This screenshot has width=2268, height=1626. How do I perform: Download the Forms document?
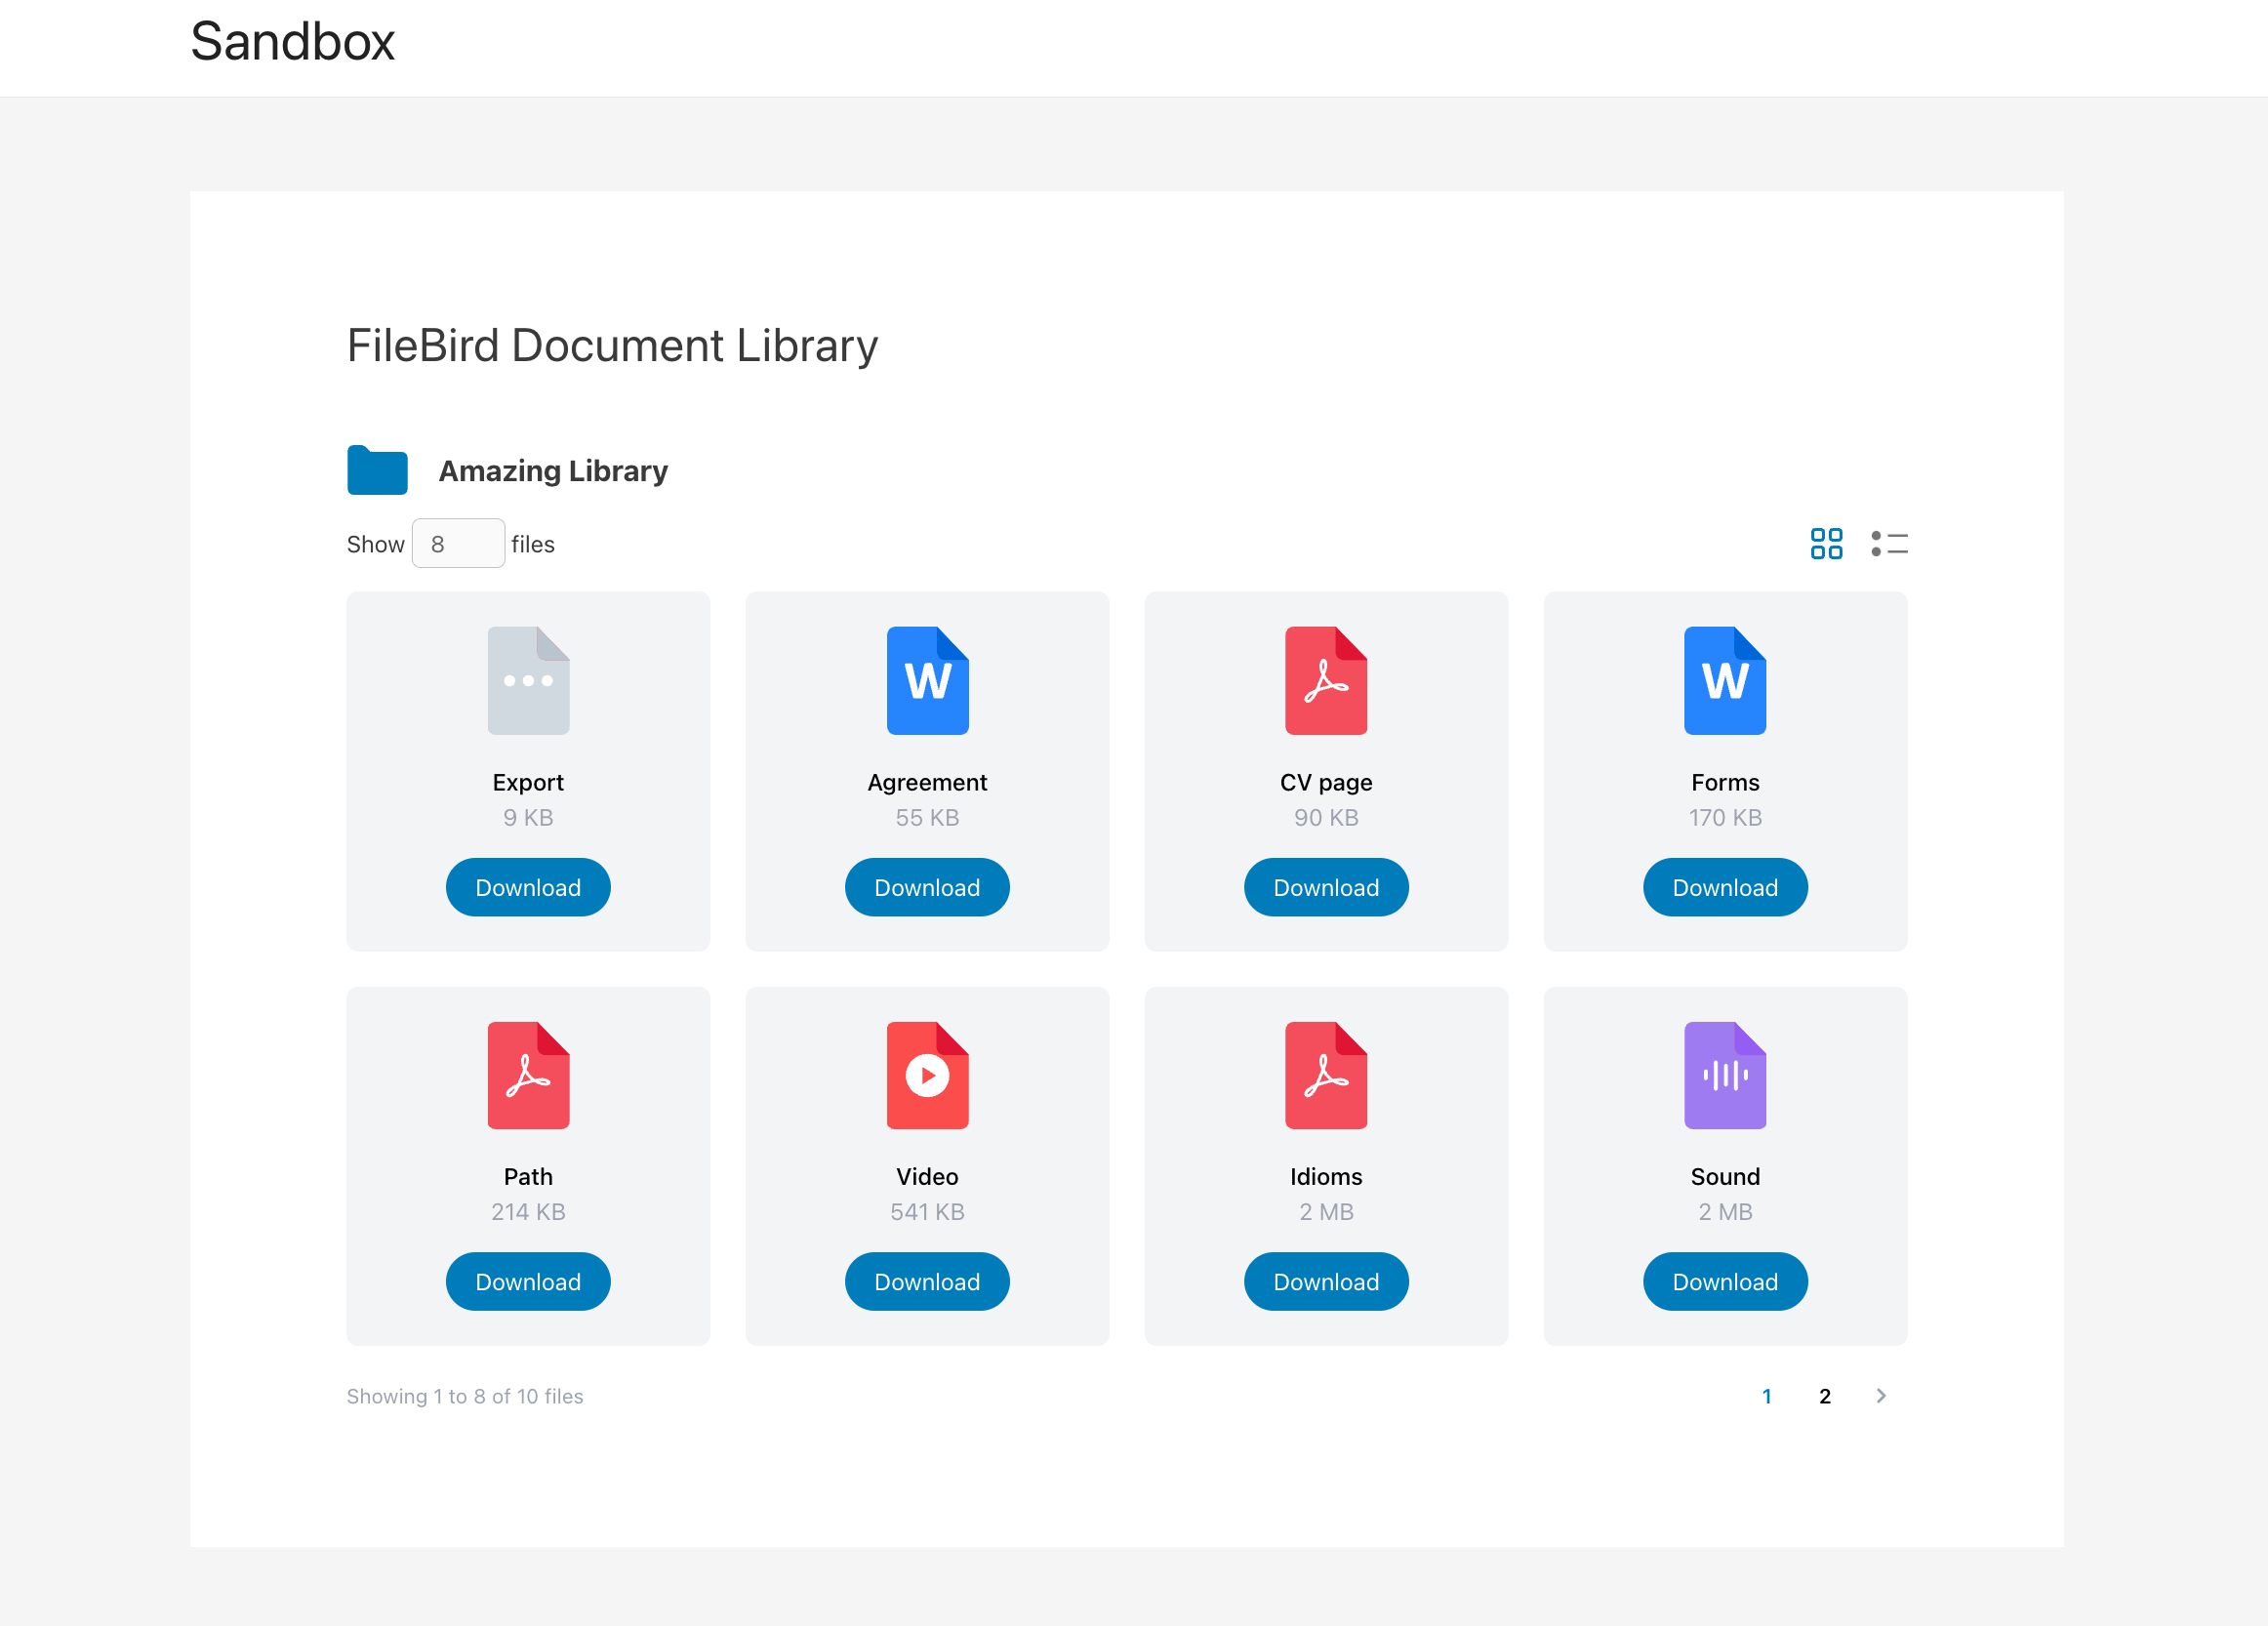pyautogui.click(x=1725, y=887)
